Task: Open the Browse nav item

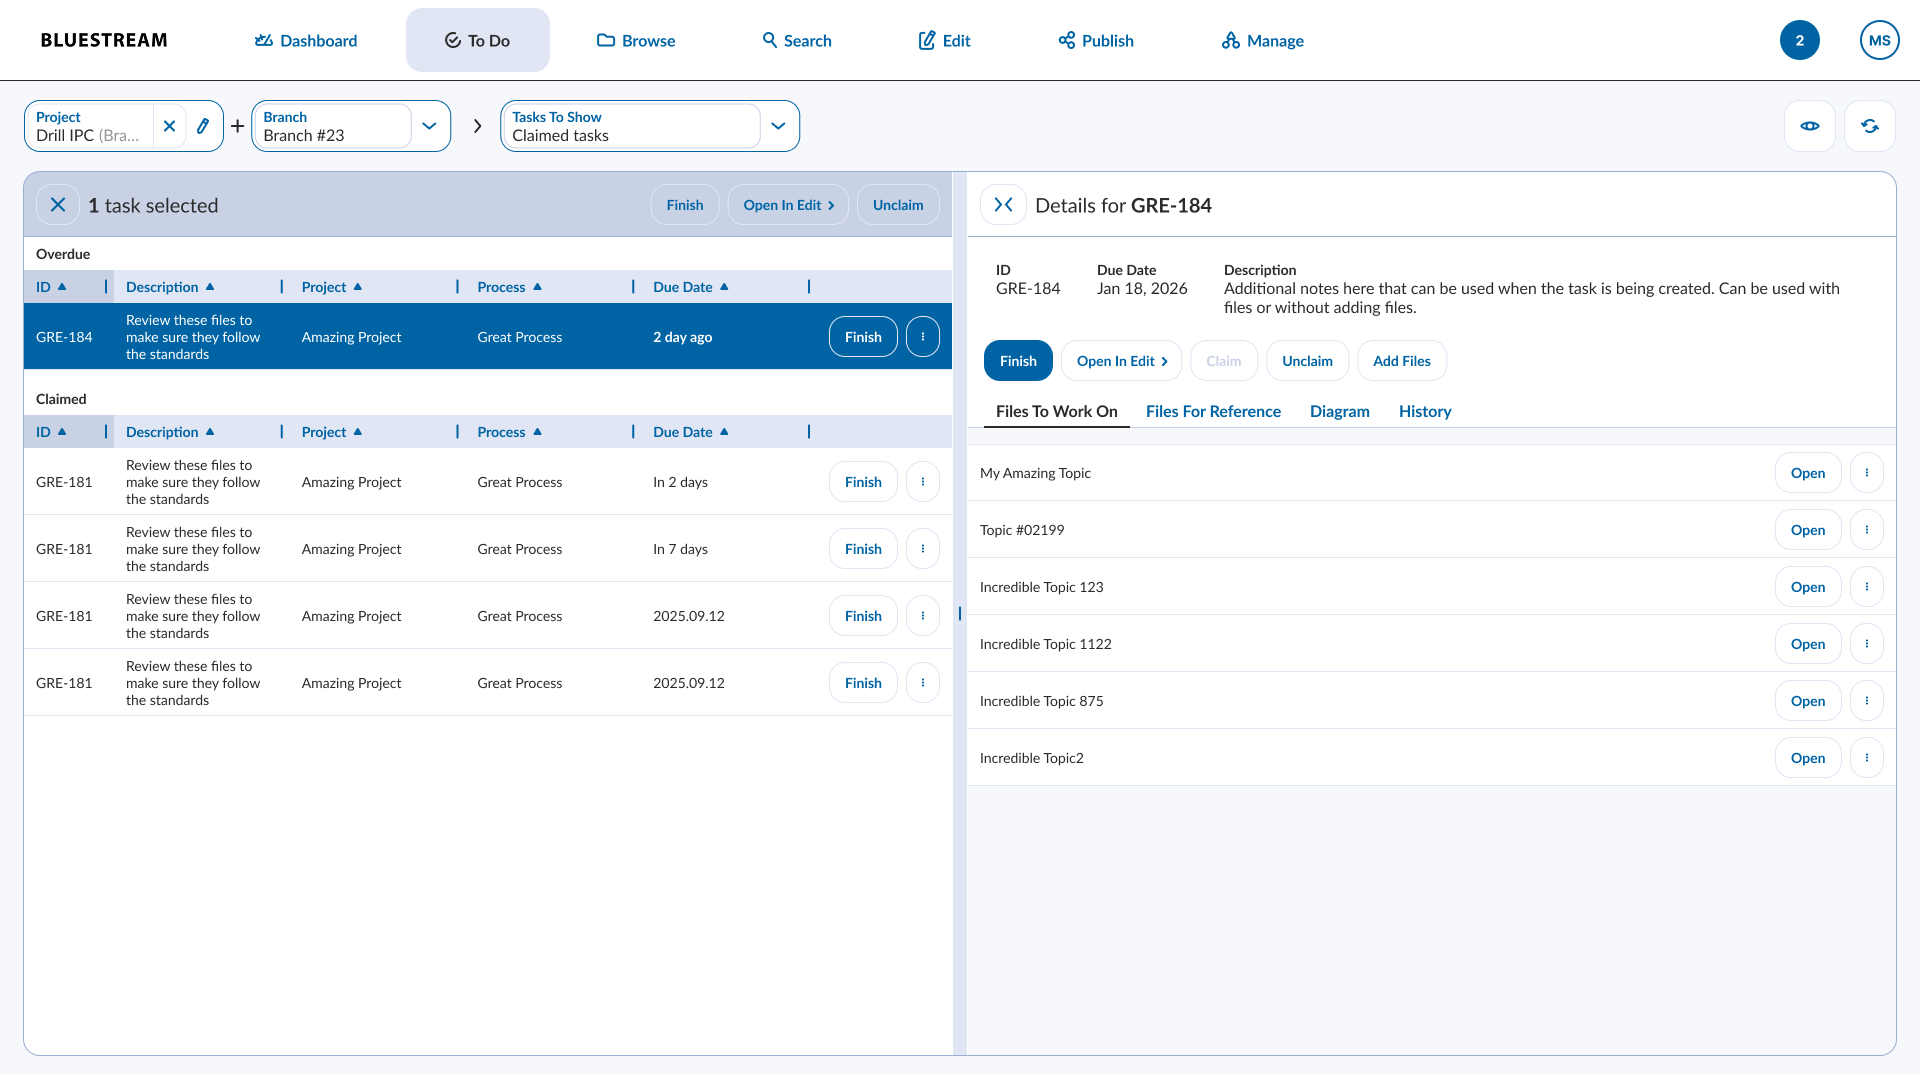Action: coord(636,40)
